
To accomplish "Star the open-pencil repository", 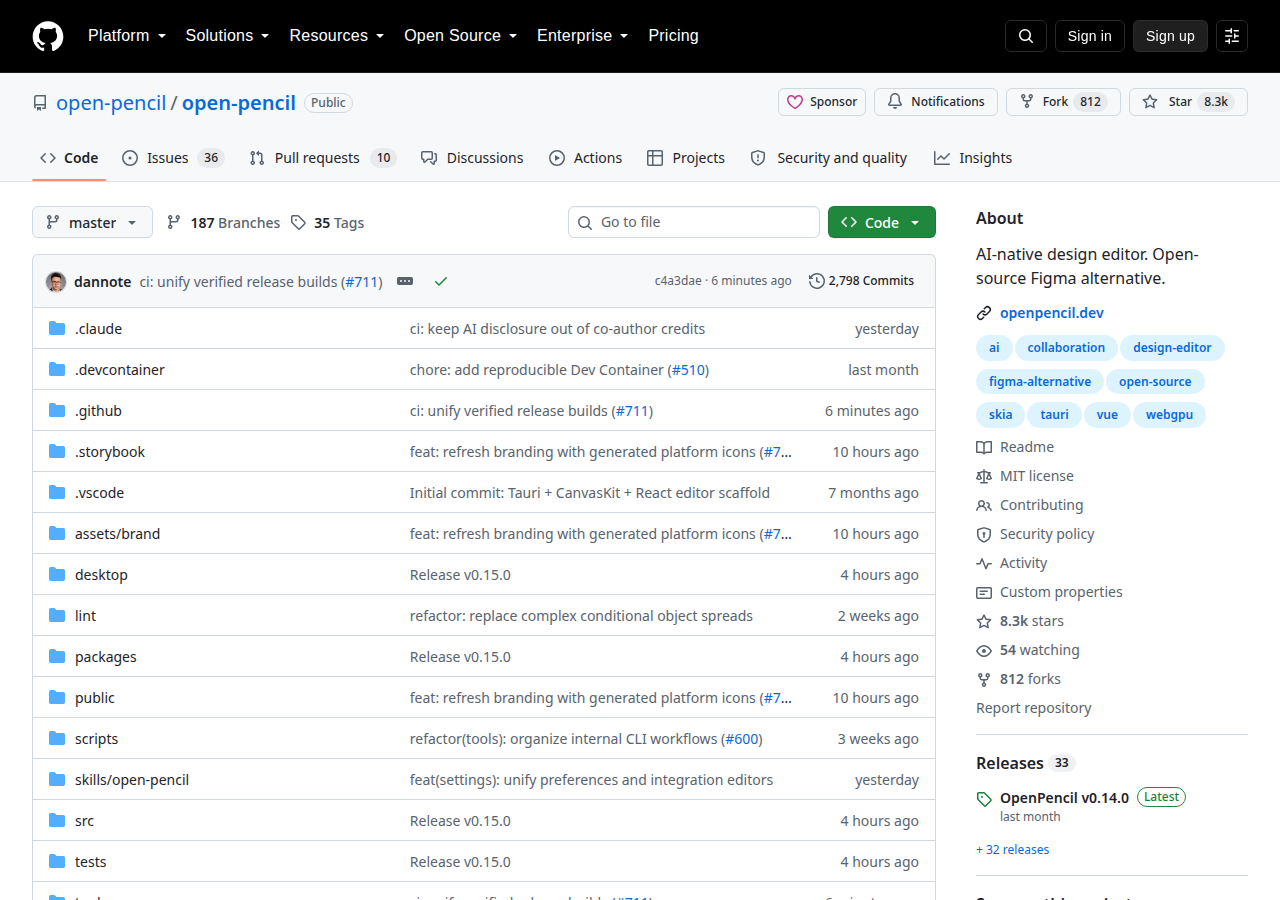I will (1188, 102).
